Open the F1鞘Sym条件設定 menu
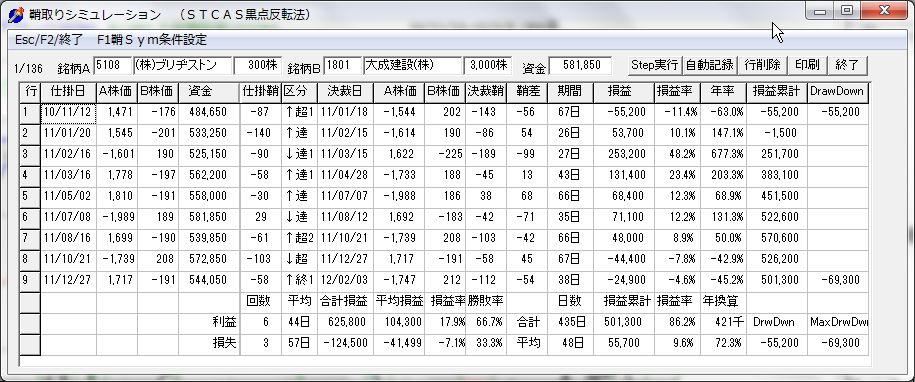915x382 pixels. (152, 40)
